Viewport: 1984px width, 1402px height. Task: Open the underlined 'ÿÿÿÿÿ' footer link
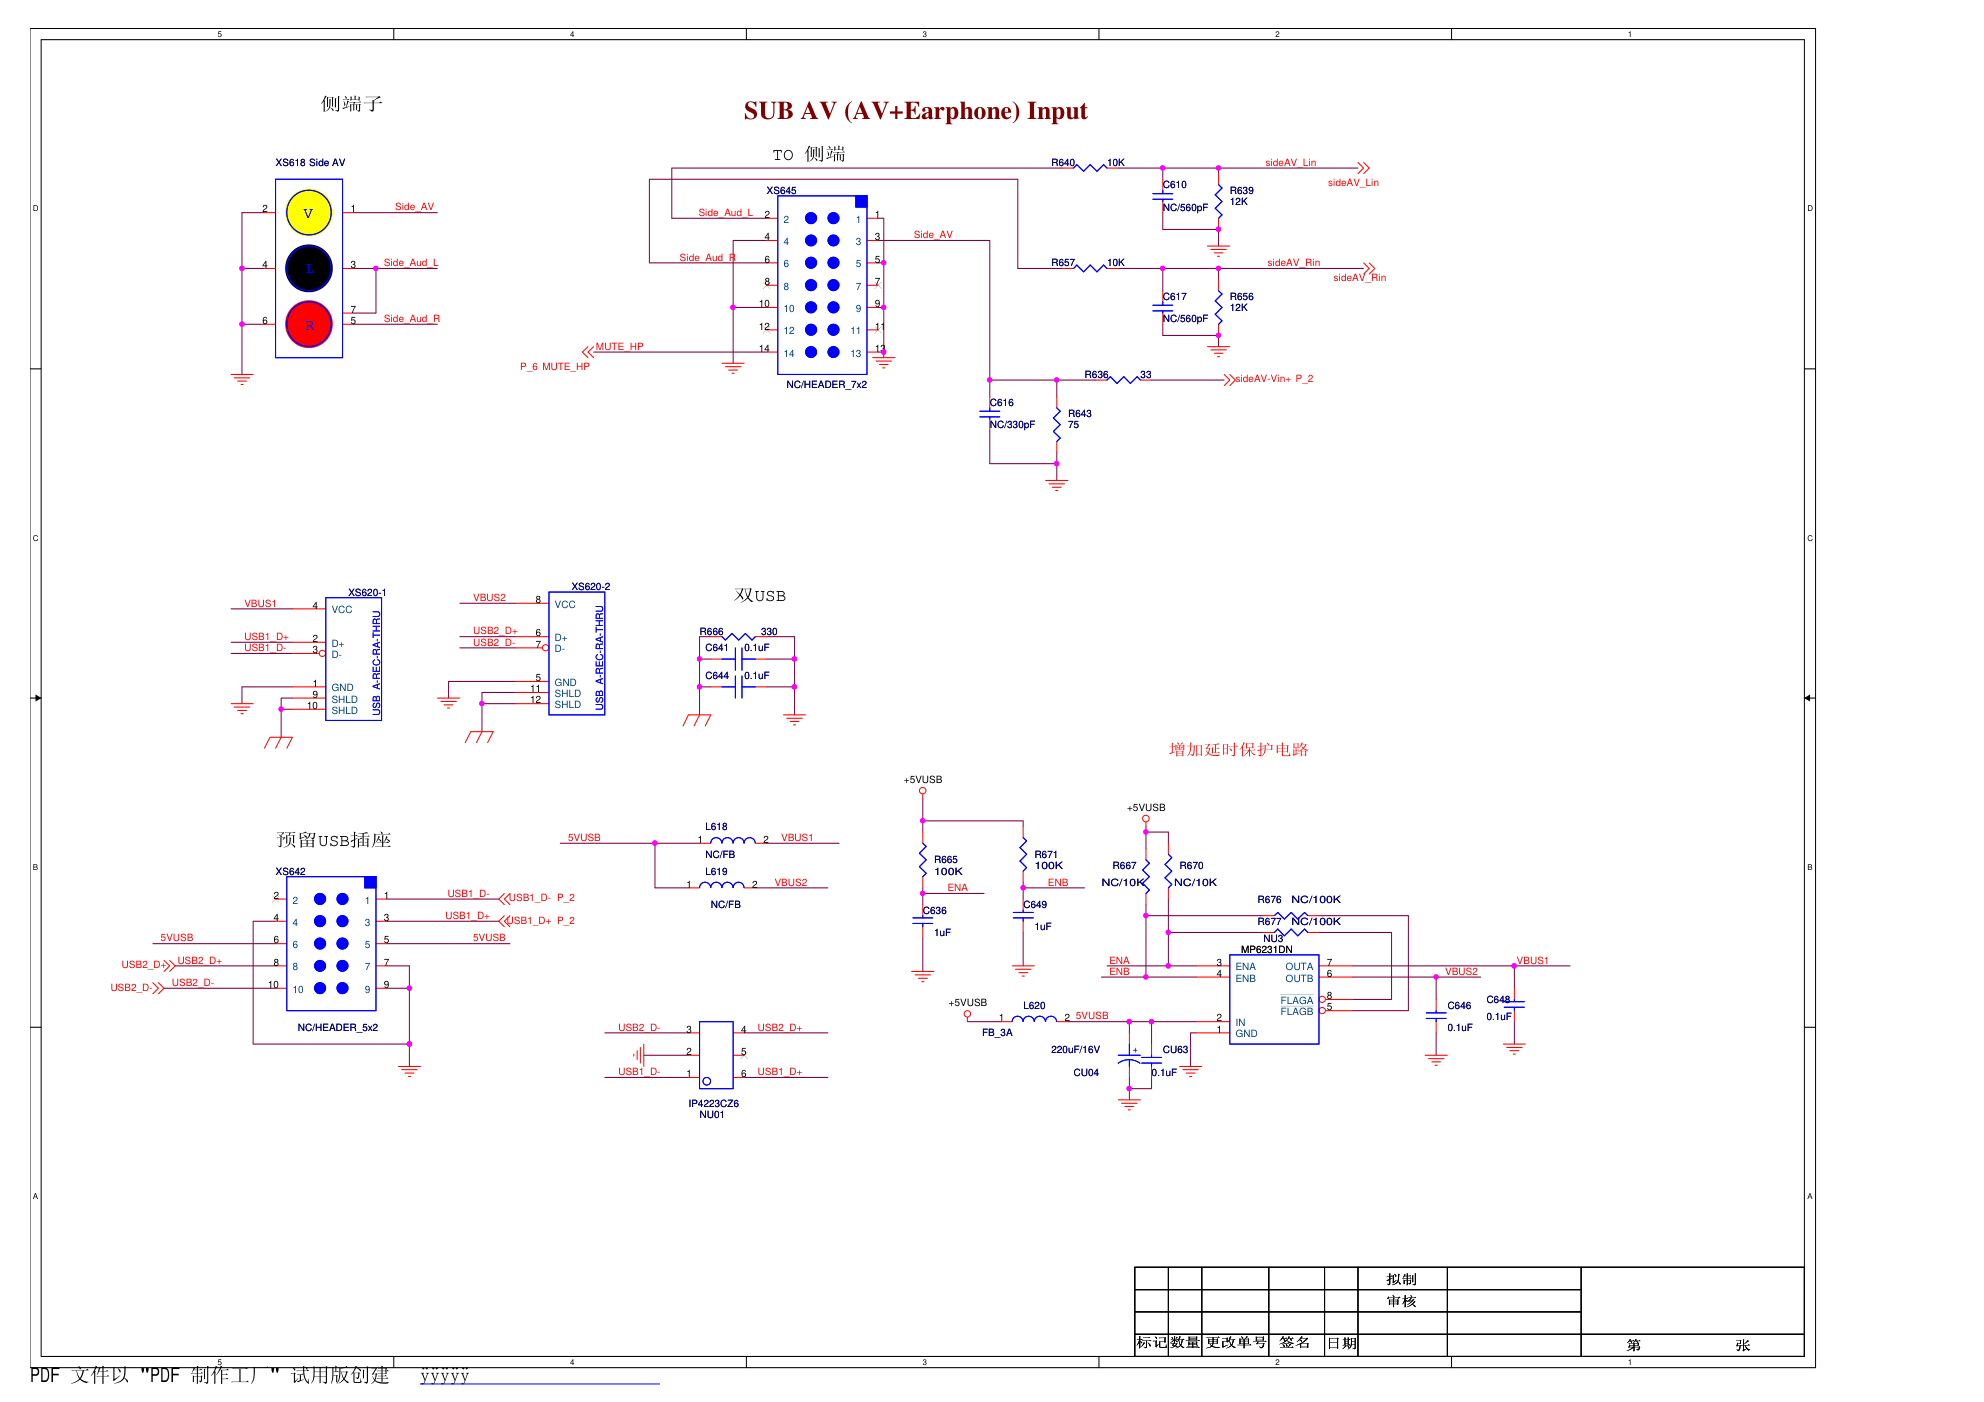click(x=444, y=1376)
